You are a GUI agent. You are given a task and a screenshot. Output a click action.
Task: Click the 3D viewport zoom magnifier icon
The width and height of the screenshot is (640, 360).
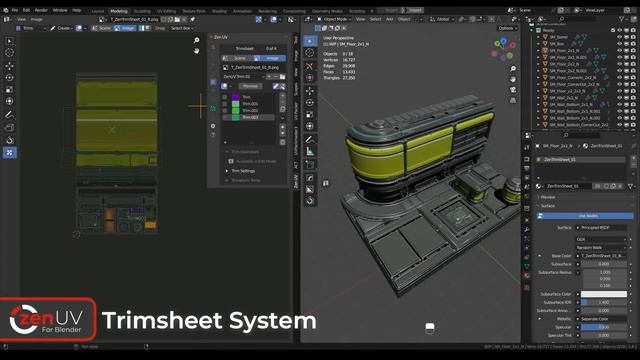513,69
